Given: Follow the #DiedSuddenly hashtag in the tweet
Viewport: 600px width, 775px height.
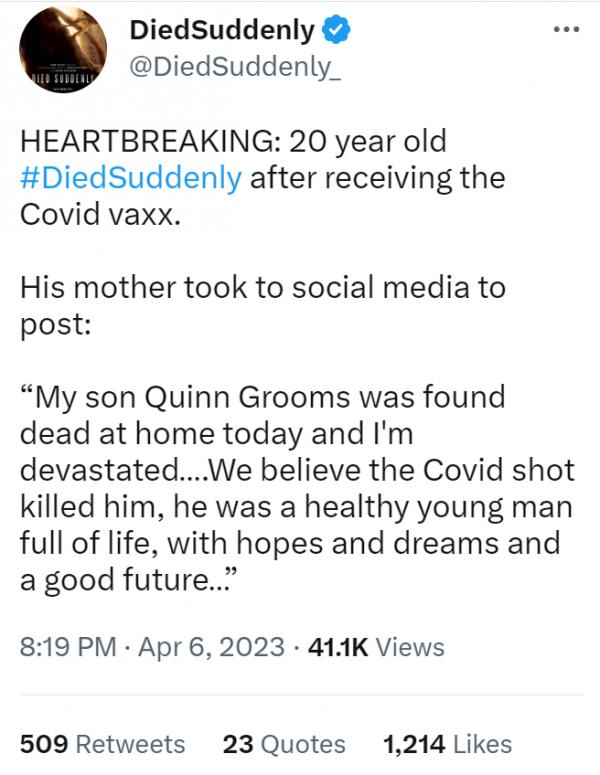Looking at the screenshot, I should [131, 179].
